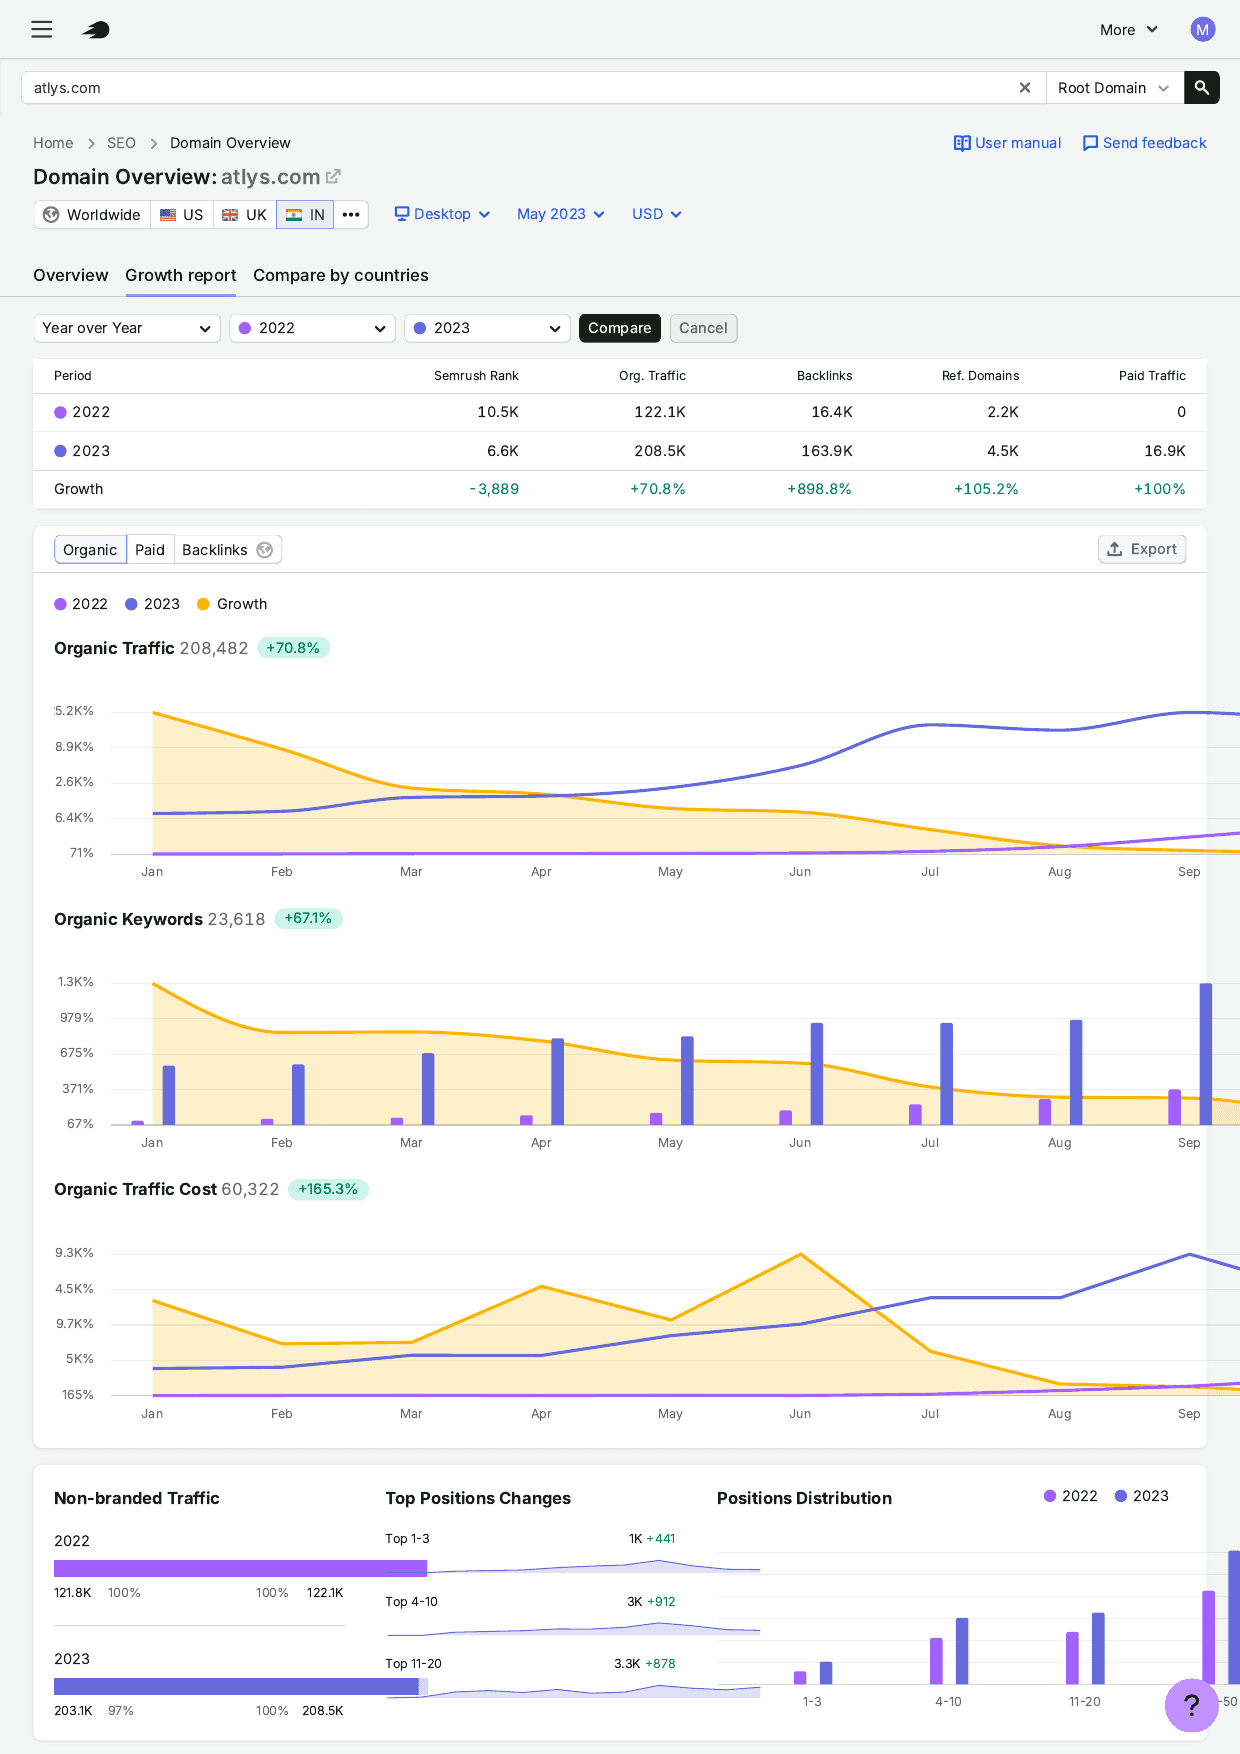
Task: Click the globe icon on Backlinks tab
Action: point(265,550)
